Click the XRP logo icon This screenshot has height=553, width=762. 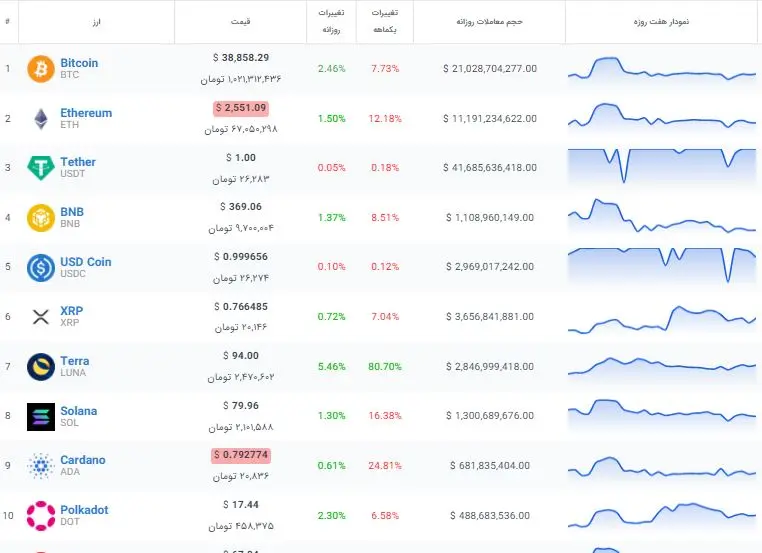(x=41, y=317)
